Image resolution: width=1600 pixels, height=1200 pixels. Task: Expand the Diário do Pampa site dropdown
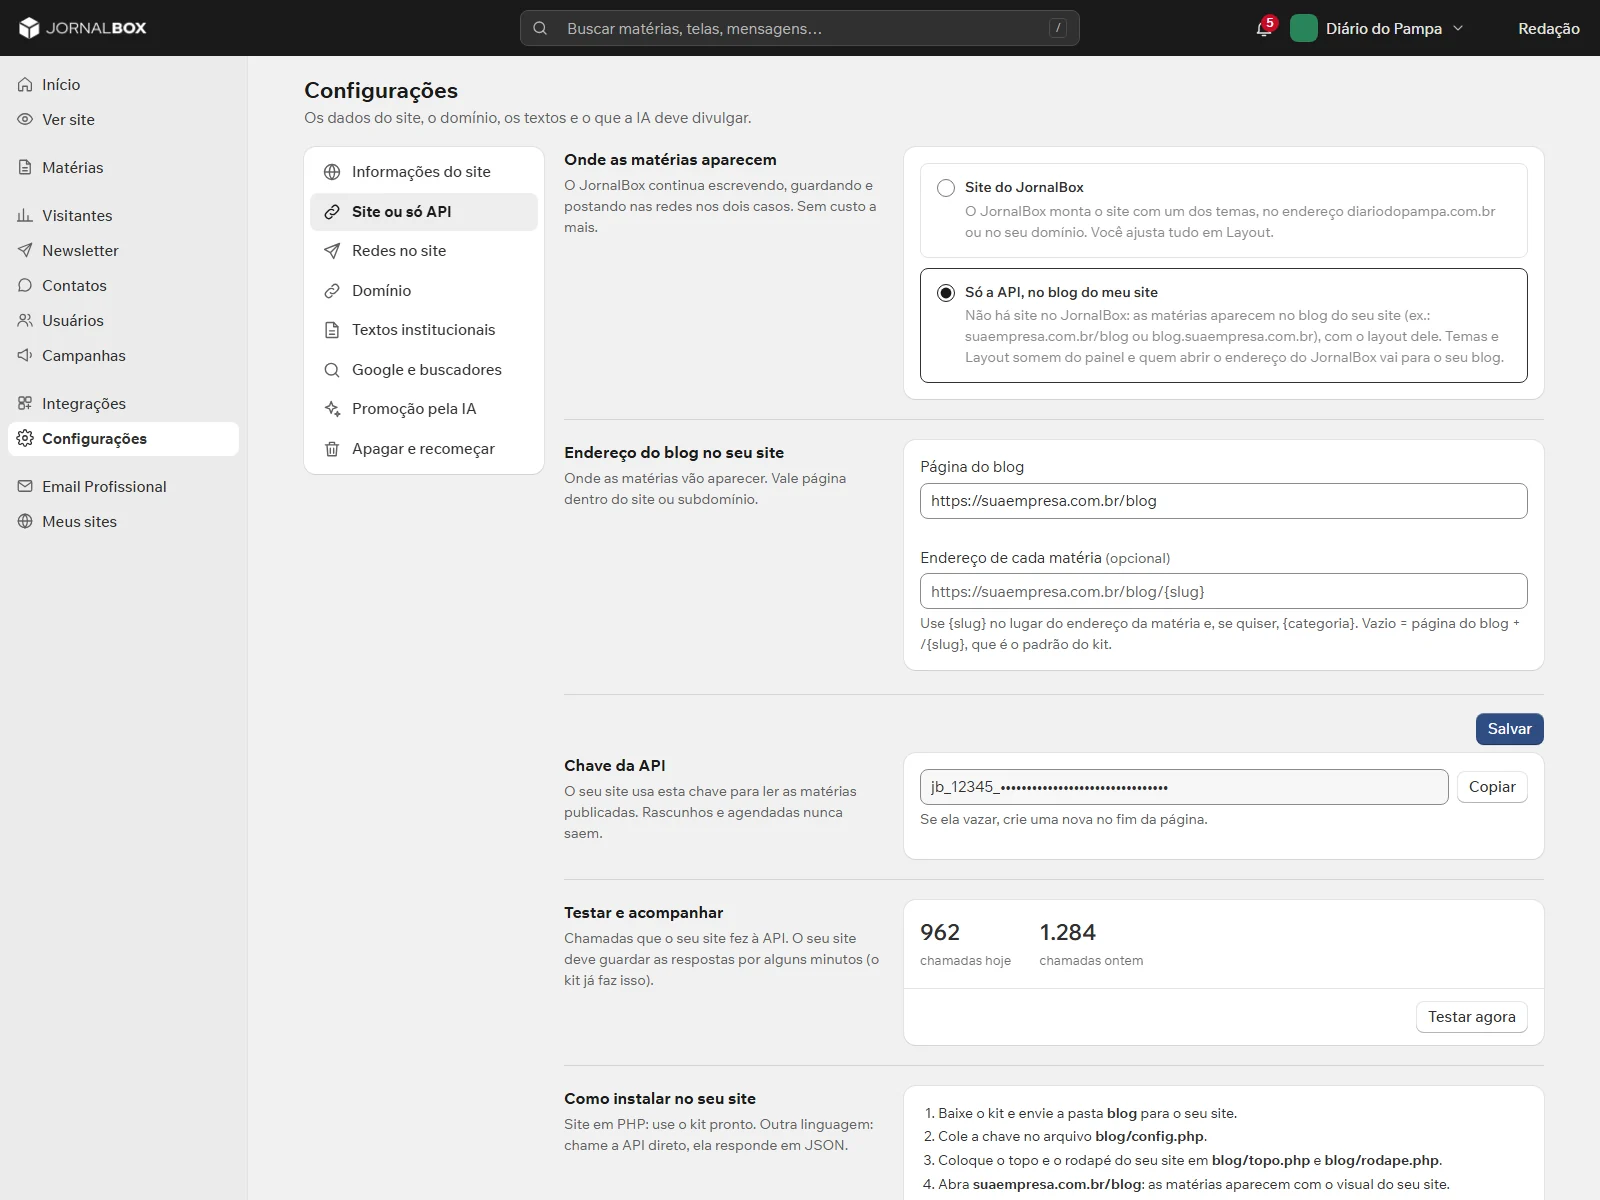click(1458, 28)
